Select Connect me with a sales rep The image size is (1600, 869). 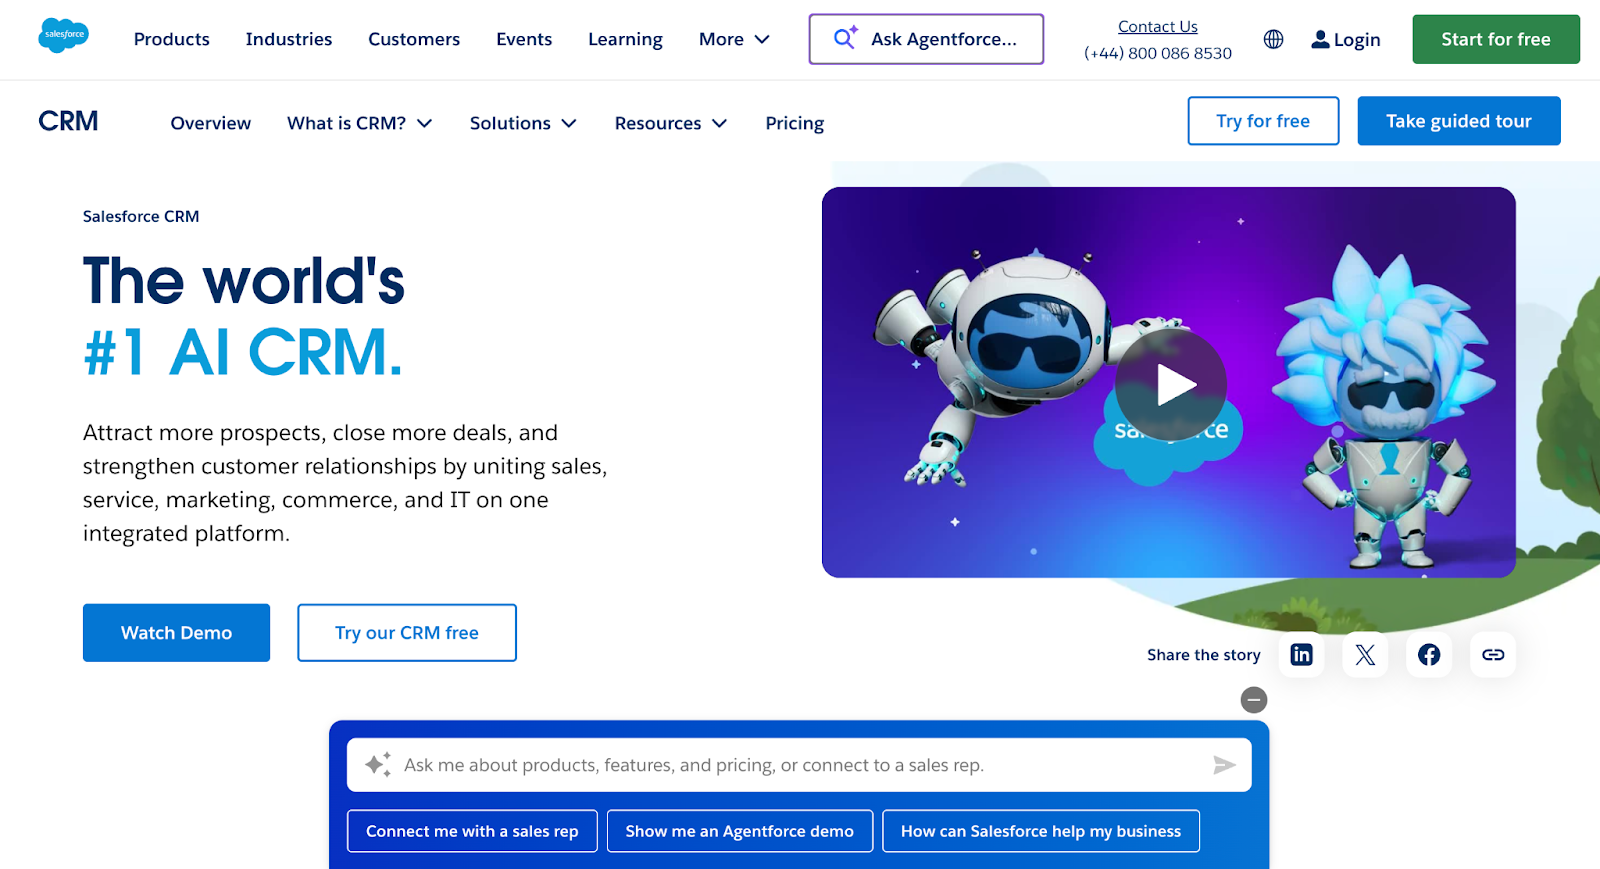pyautogui.click(x=472, y=831)
